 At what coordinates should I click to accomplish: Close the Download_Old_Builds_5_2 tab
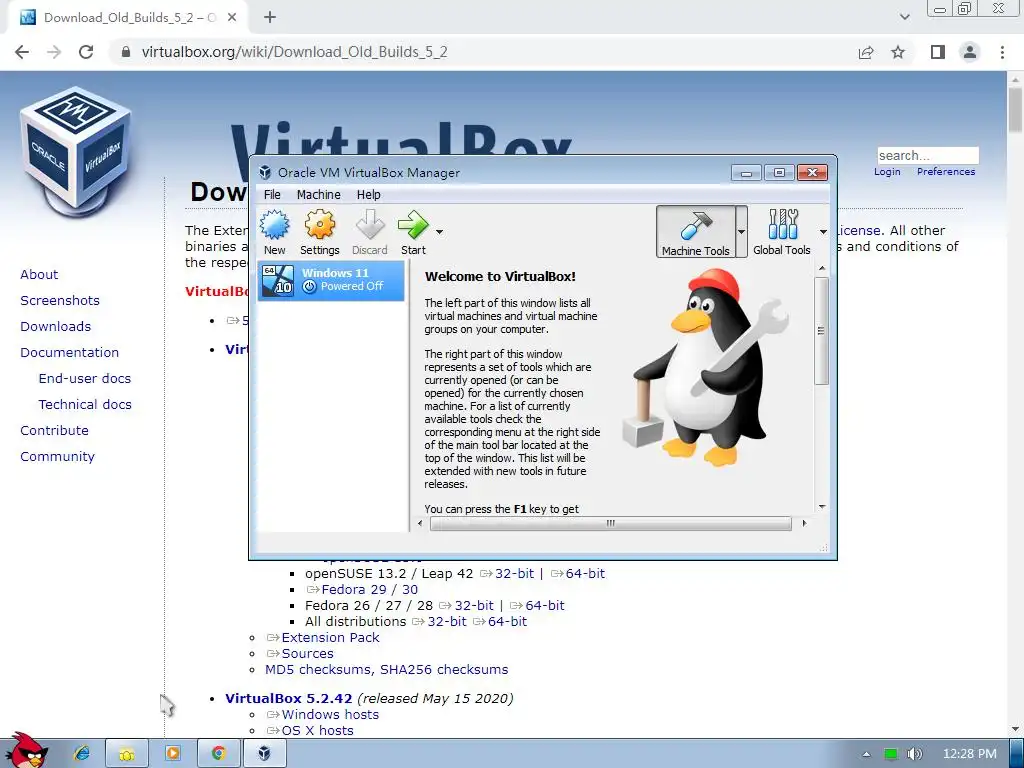point(232,18)
